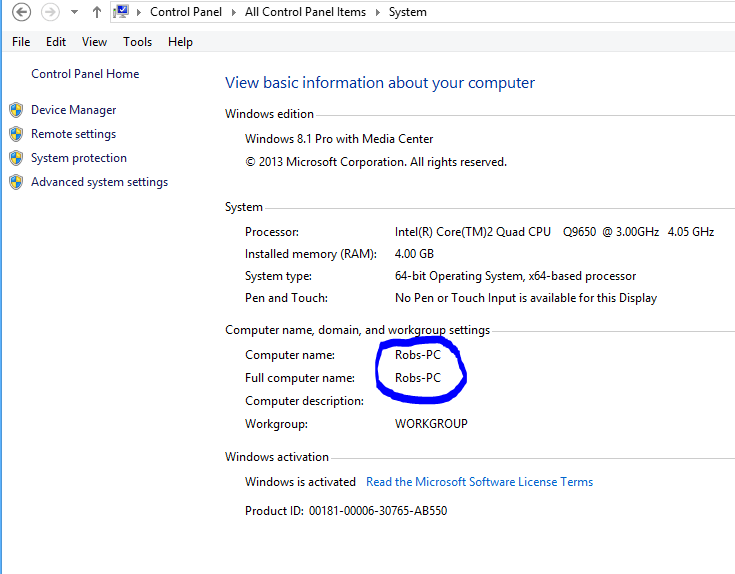Click the Back navigation arrow button
The width and height of the screenshot is (735, 574).
click(x=21, y=12)
